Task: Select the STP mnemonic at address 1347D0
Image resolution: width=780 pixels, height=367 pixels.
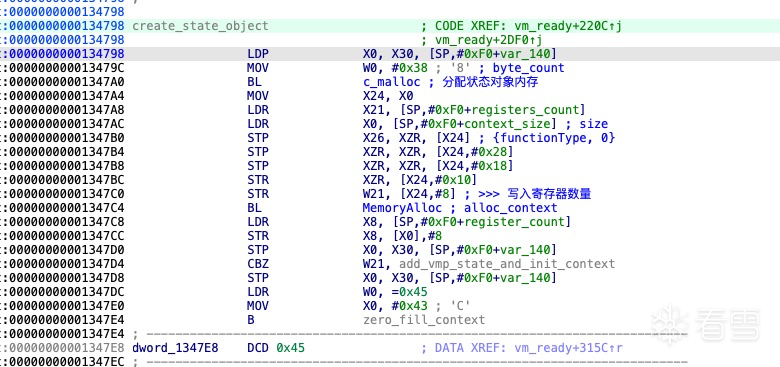Action: (258, 250)
